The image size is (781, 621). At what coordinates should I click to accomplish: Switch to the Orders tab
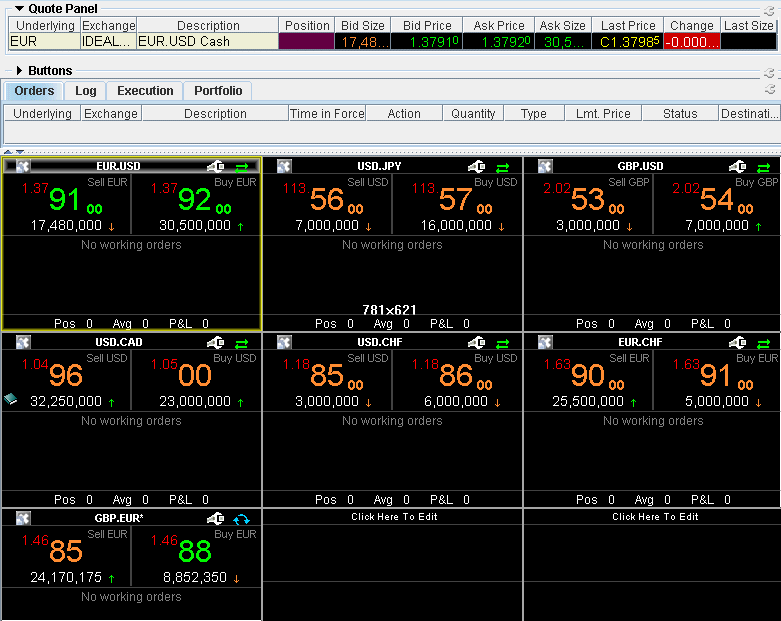(x=34, y=91)
